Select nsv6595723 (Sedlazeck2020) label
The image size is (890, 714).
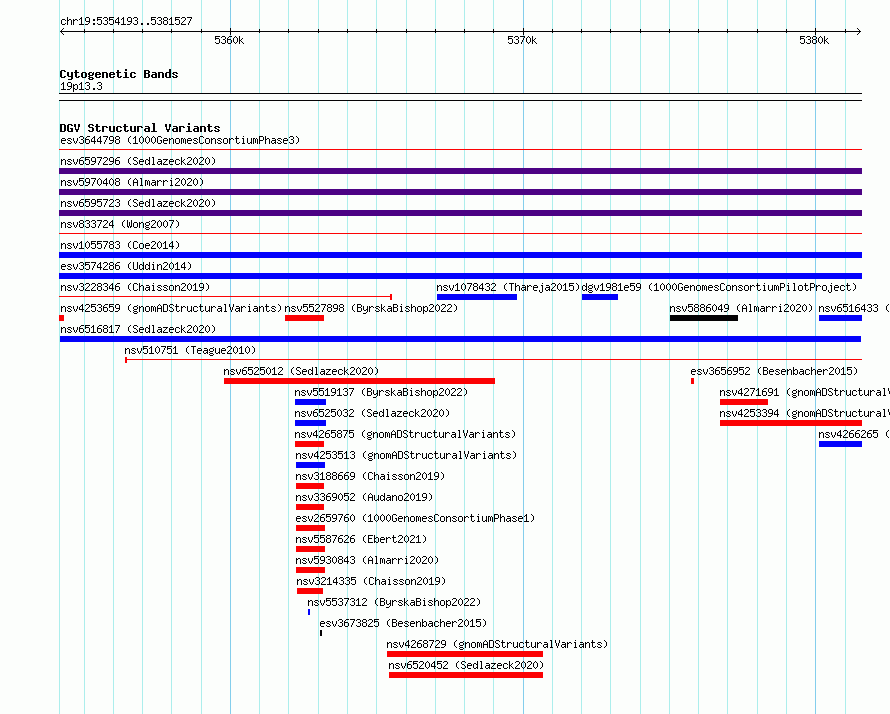(138, 203)
